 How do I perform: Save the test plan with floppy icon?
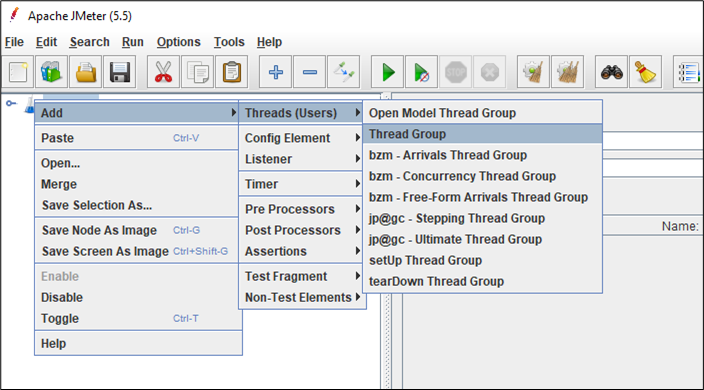click(x=120, y=72)
